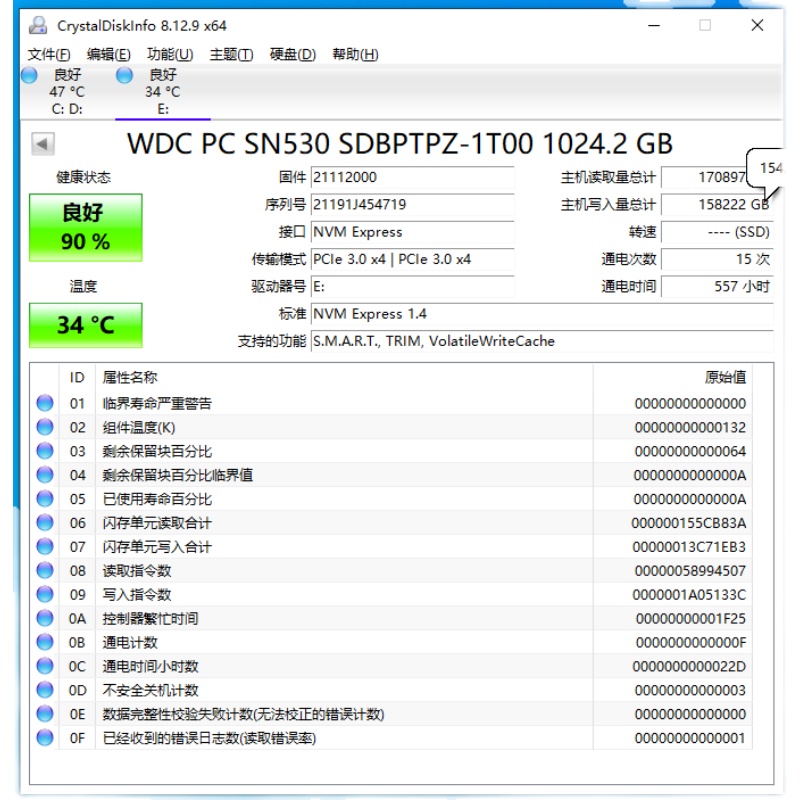The height and width of the screenshot is (800, 800).
Task: Click the 34 °C temperature button
Action: click(x=86, y=326)
